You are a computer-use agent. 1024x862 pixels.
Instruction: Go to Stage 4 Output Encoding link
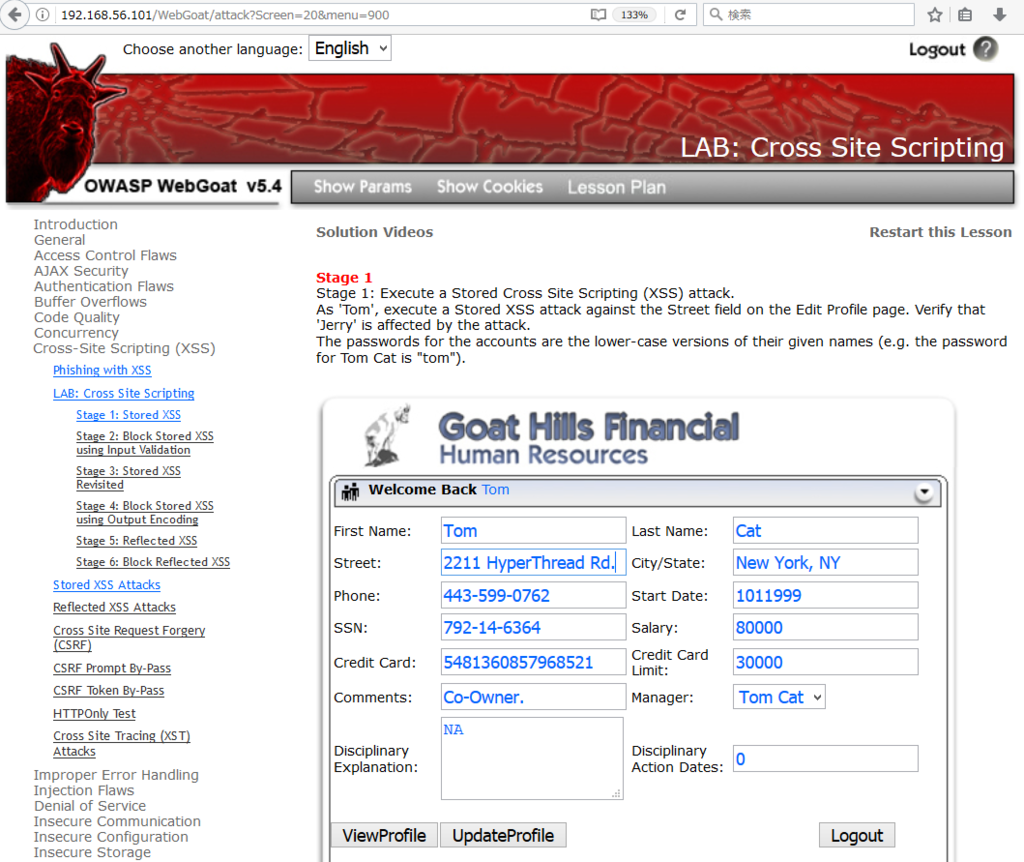coord(144,513)
